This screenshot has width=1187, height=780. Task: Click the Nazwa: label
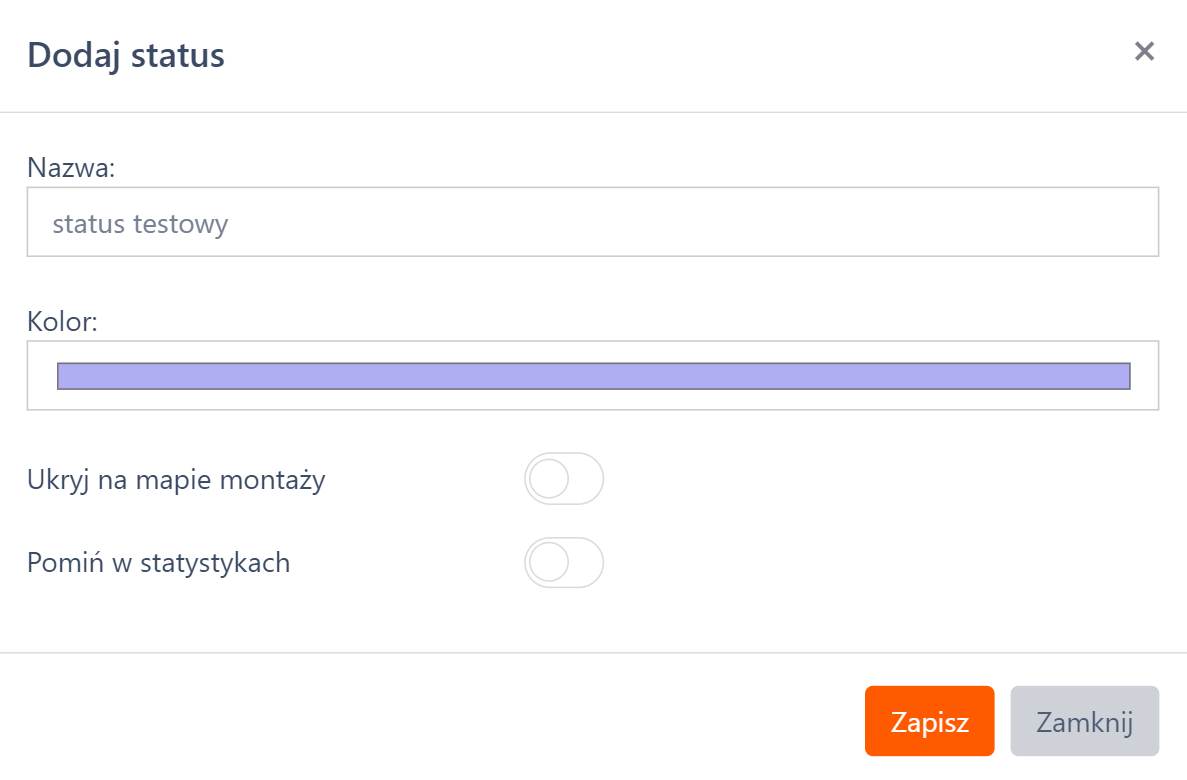click(x=72, y=167)
